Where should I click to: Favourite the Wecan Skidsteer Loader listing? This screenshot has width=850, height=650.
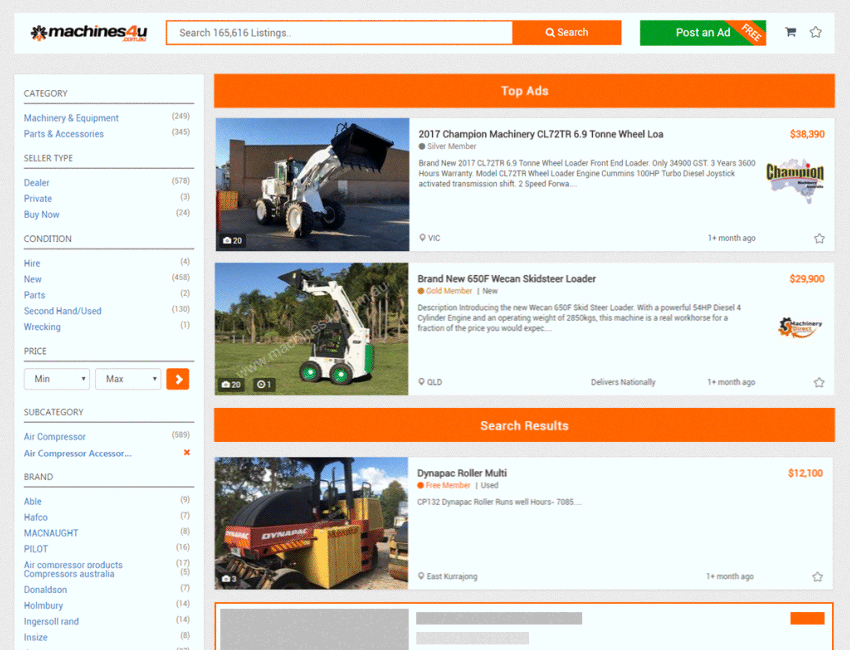[819, 383]
